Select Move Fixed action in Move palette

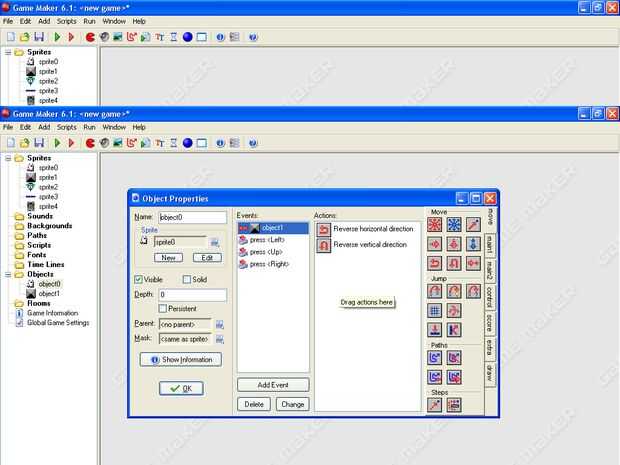pos(435,225)
